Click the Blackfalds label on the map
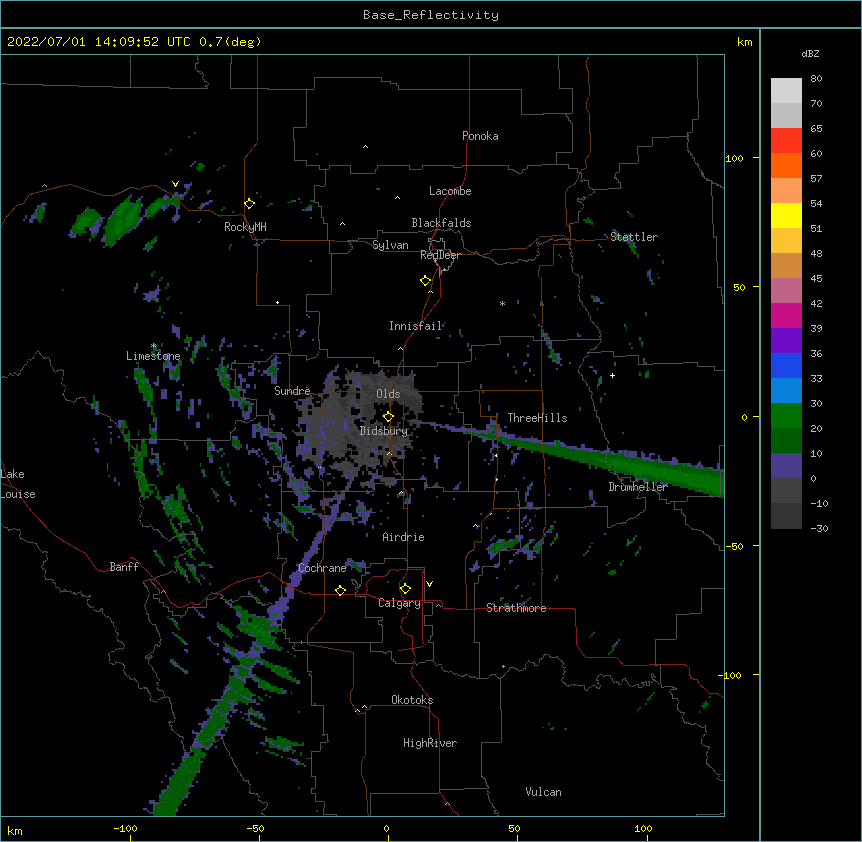This screenshot has width=862, height=842. point(441,223)
